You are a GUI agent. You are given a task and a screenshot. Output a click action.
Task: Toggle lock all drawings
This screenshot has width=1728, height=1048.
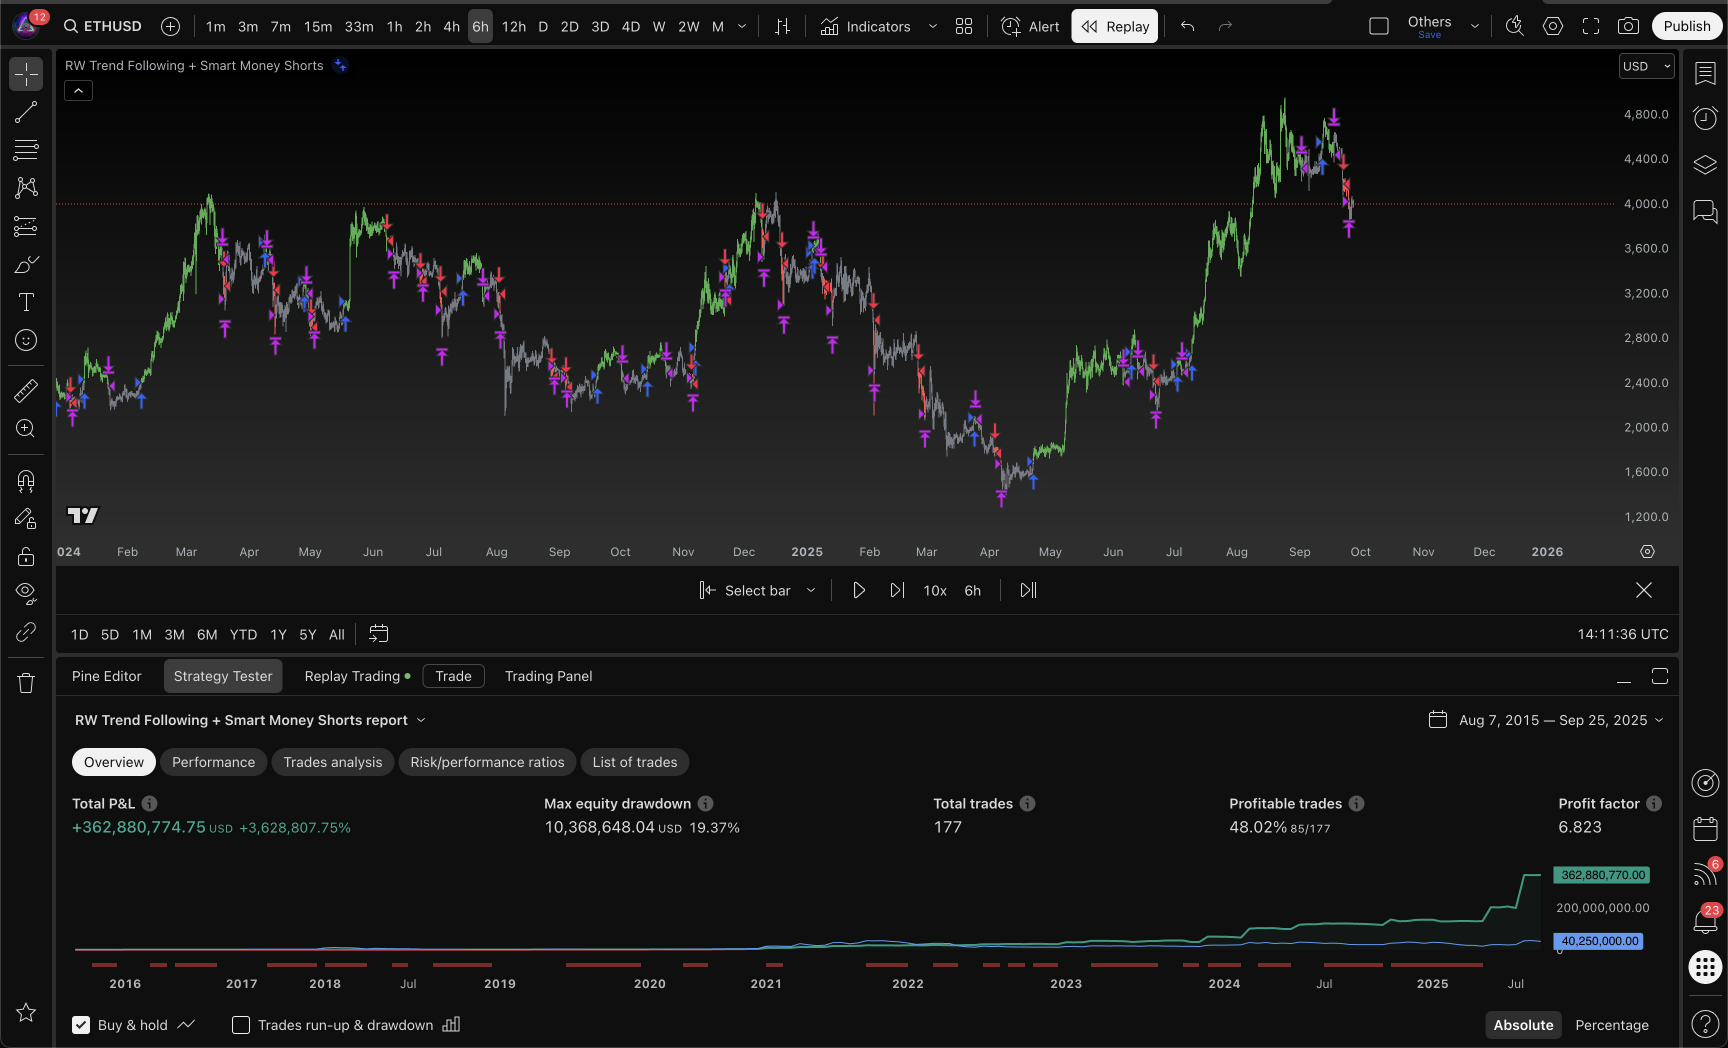coord(26,556)
